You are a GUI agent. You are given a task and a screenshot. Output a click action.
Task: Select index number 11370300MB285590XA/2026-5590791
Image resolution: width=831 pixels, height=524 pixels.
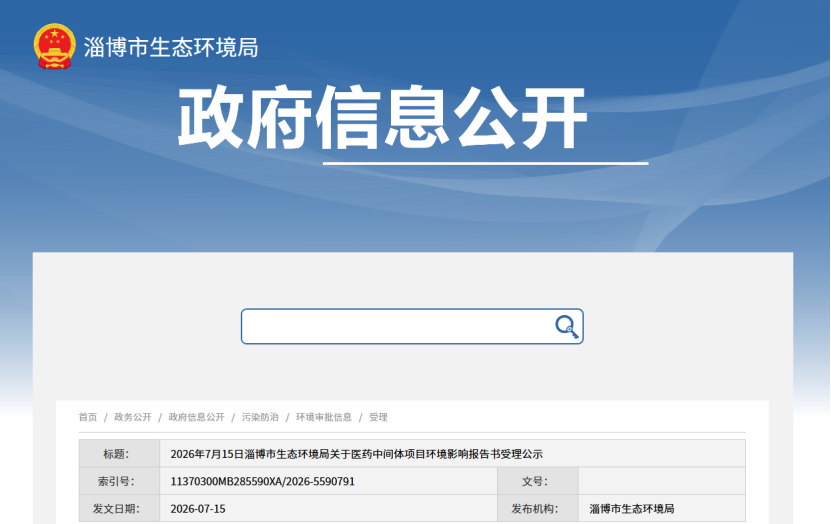coord(262,482)
